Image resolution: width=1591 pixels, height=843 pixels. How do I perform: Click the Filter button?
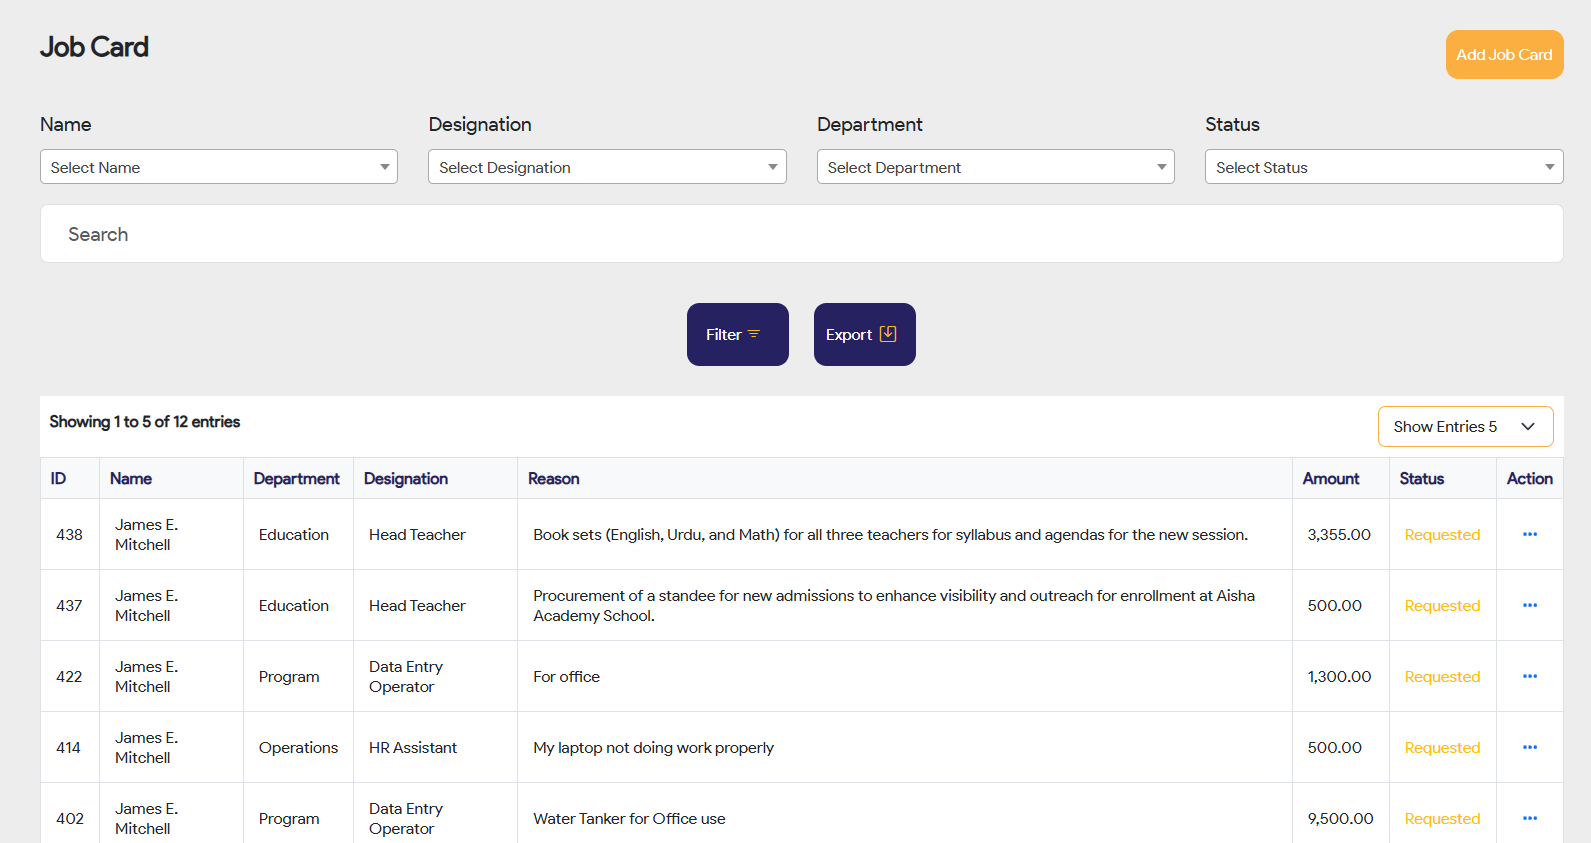click(737, 334)
